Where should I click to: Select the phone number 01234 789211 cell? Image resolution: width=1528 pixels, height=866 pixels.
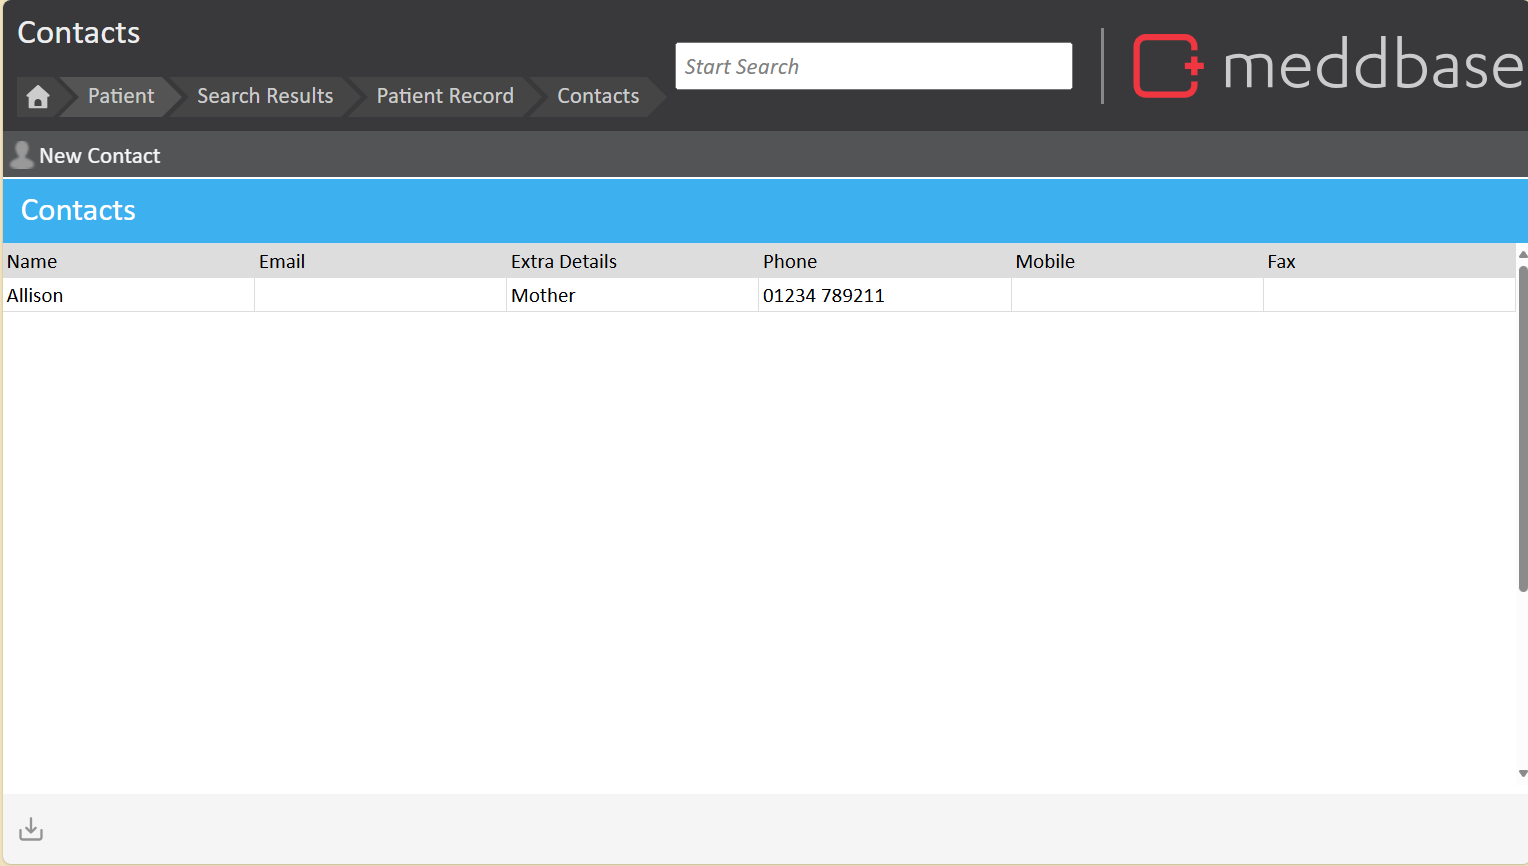tap(824, 295)
